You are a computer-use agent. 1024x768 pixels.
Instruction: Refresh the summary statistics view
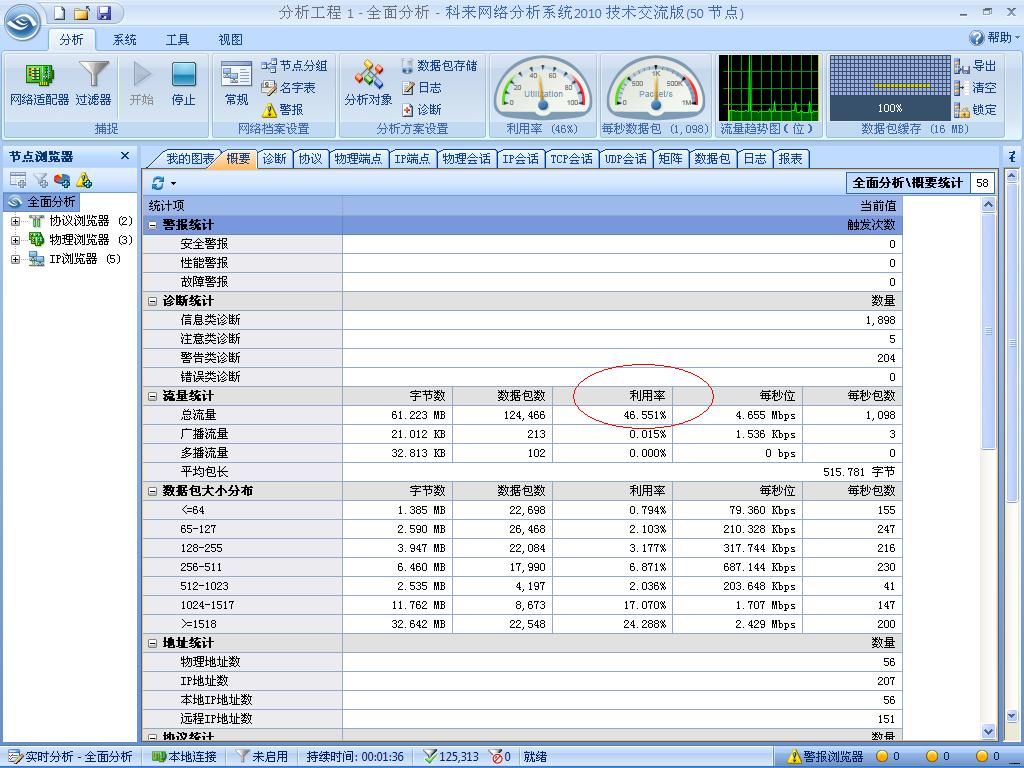coord(158,183)
